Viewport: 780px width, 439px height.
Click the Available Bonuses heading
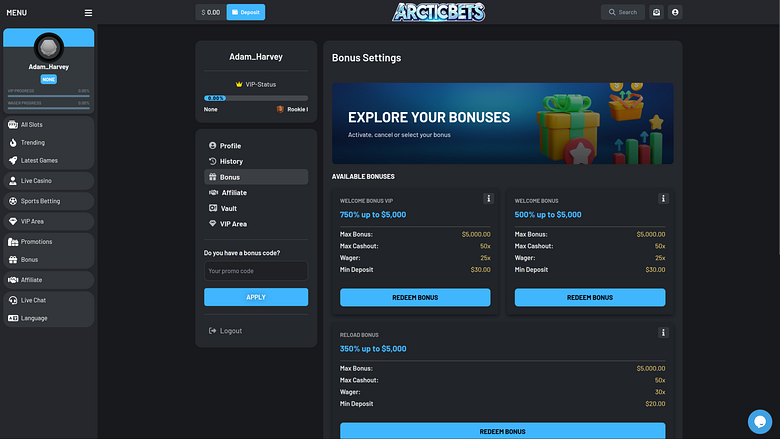[x=363, y=176]
